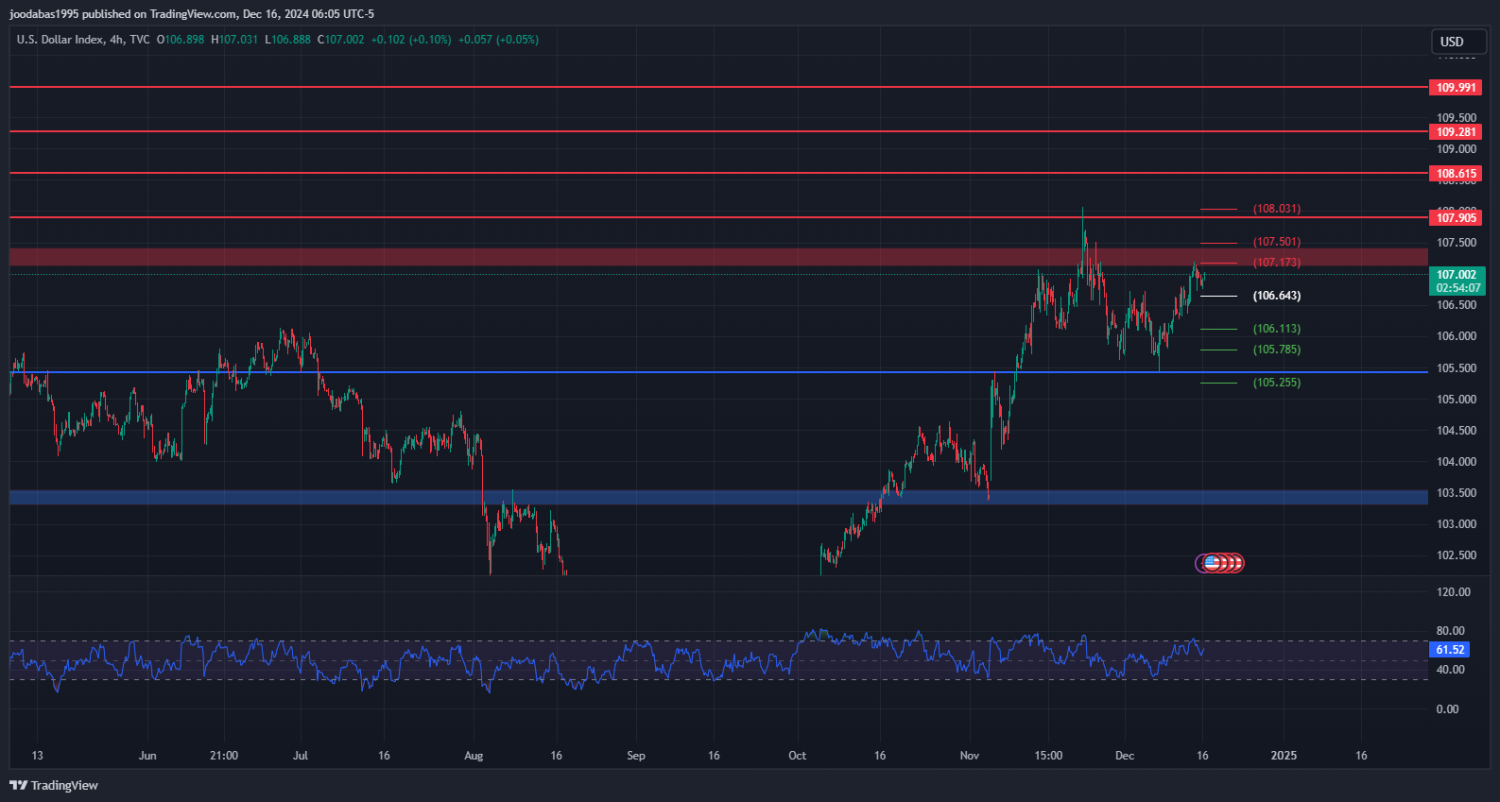Select the 107.905 red price label
The image size is (1500, 802).
[1456, 217]
